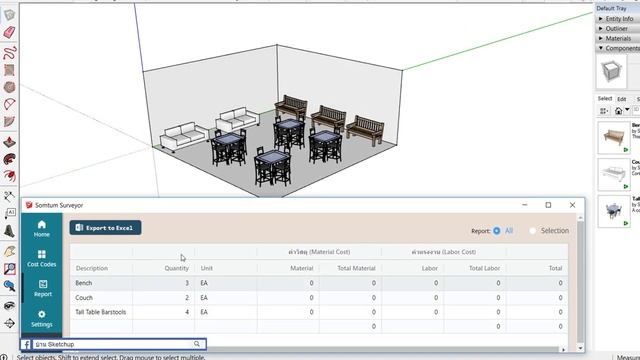Screen dimensions: 640x360
Task: Select the Make Component tool icon
Action: click(x=9, y=15)
